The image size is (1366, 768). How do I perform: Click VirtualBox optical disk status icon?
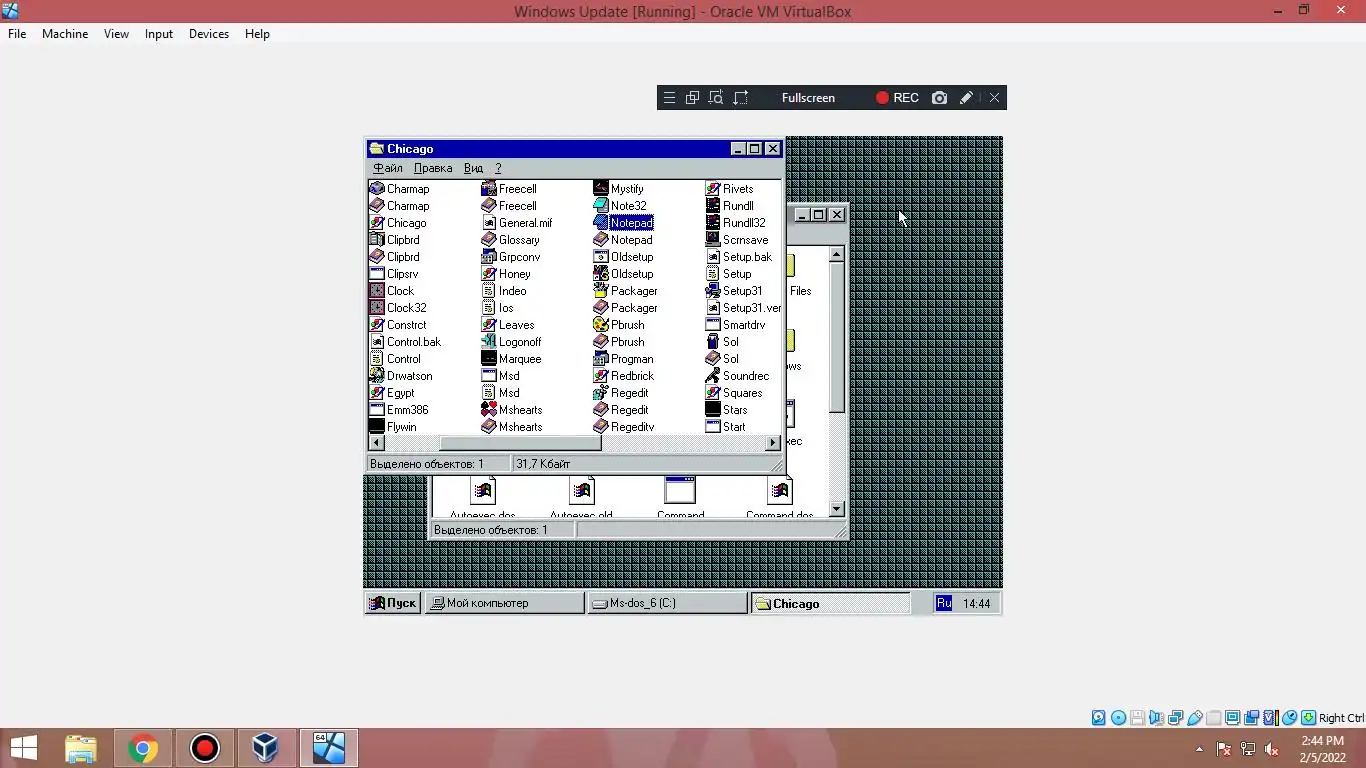(1119, 718)
